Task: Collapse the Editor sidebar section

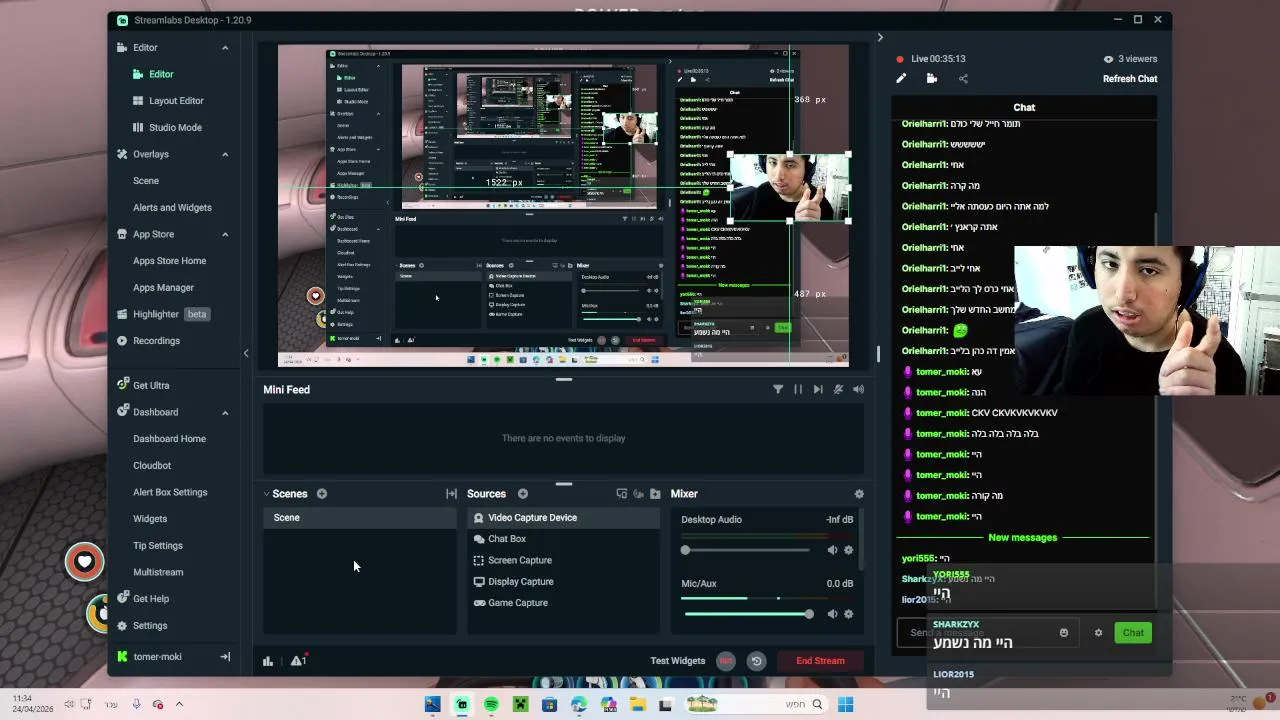Action: click(x=225, y=48)
